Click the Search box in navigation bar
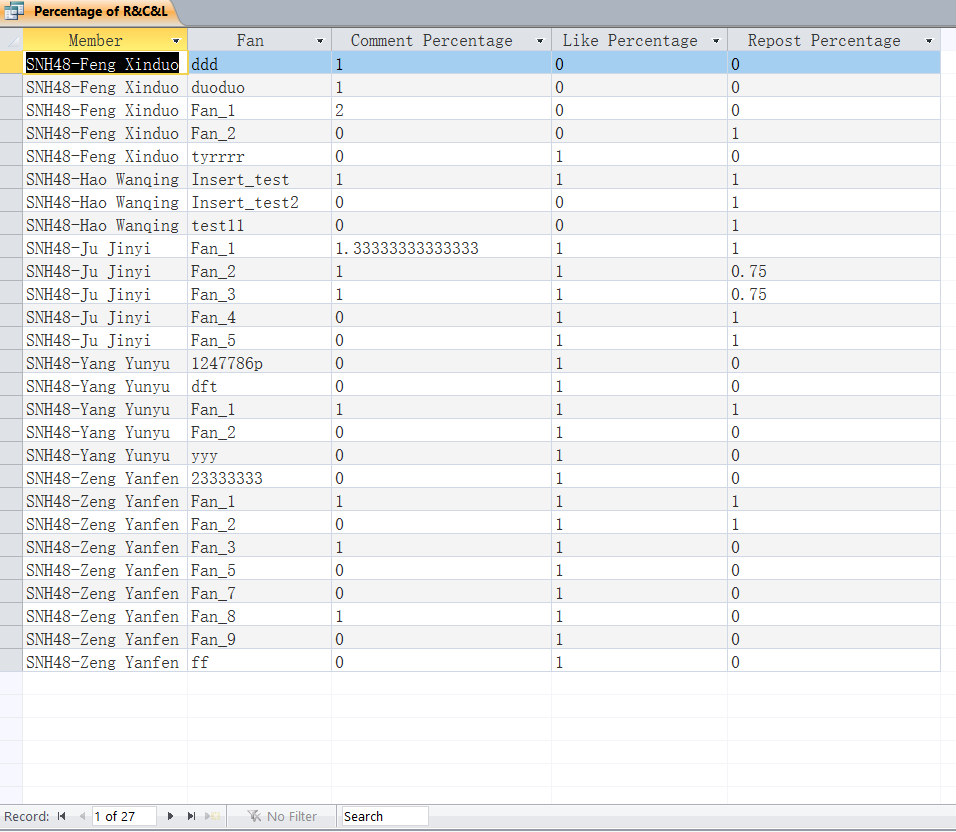Screen dimensions: 956x832 [383, 816]
